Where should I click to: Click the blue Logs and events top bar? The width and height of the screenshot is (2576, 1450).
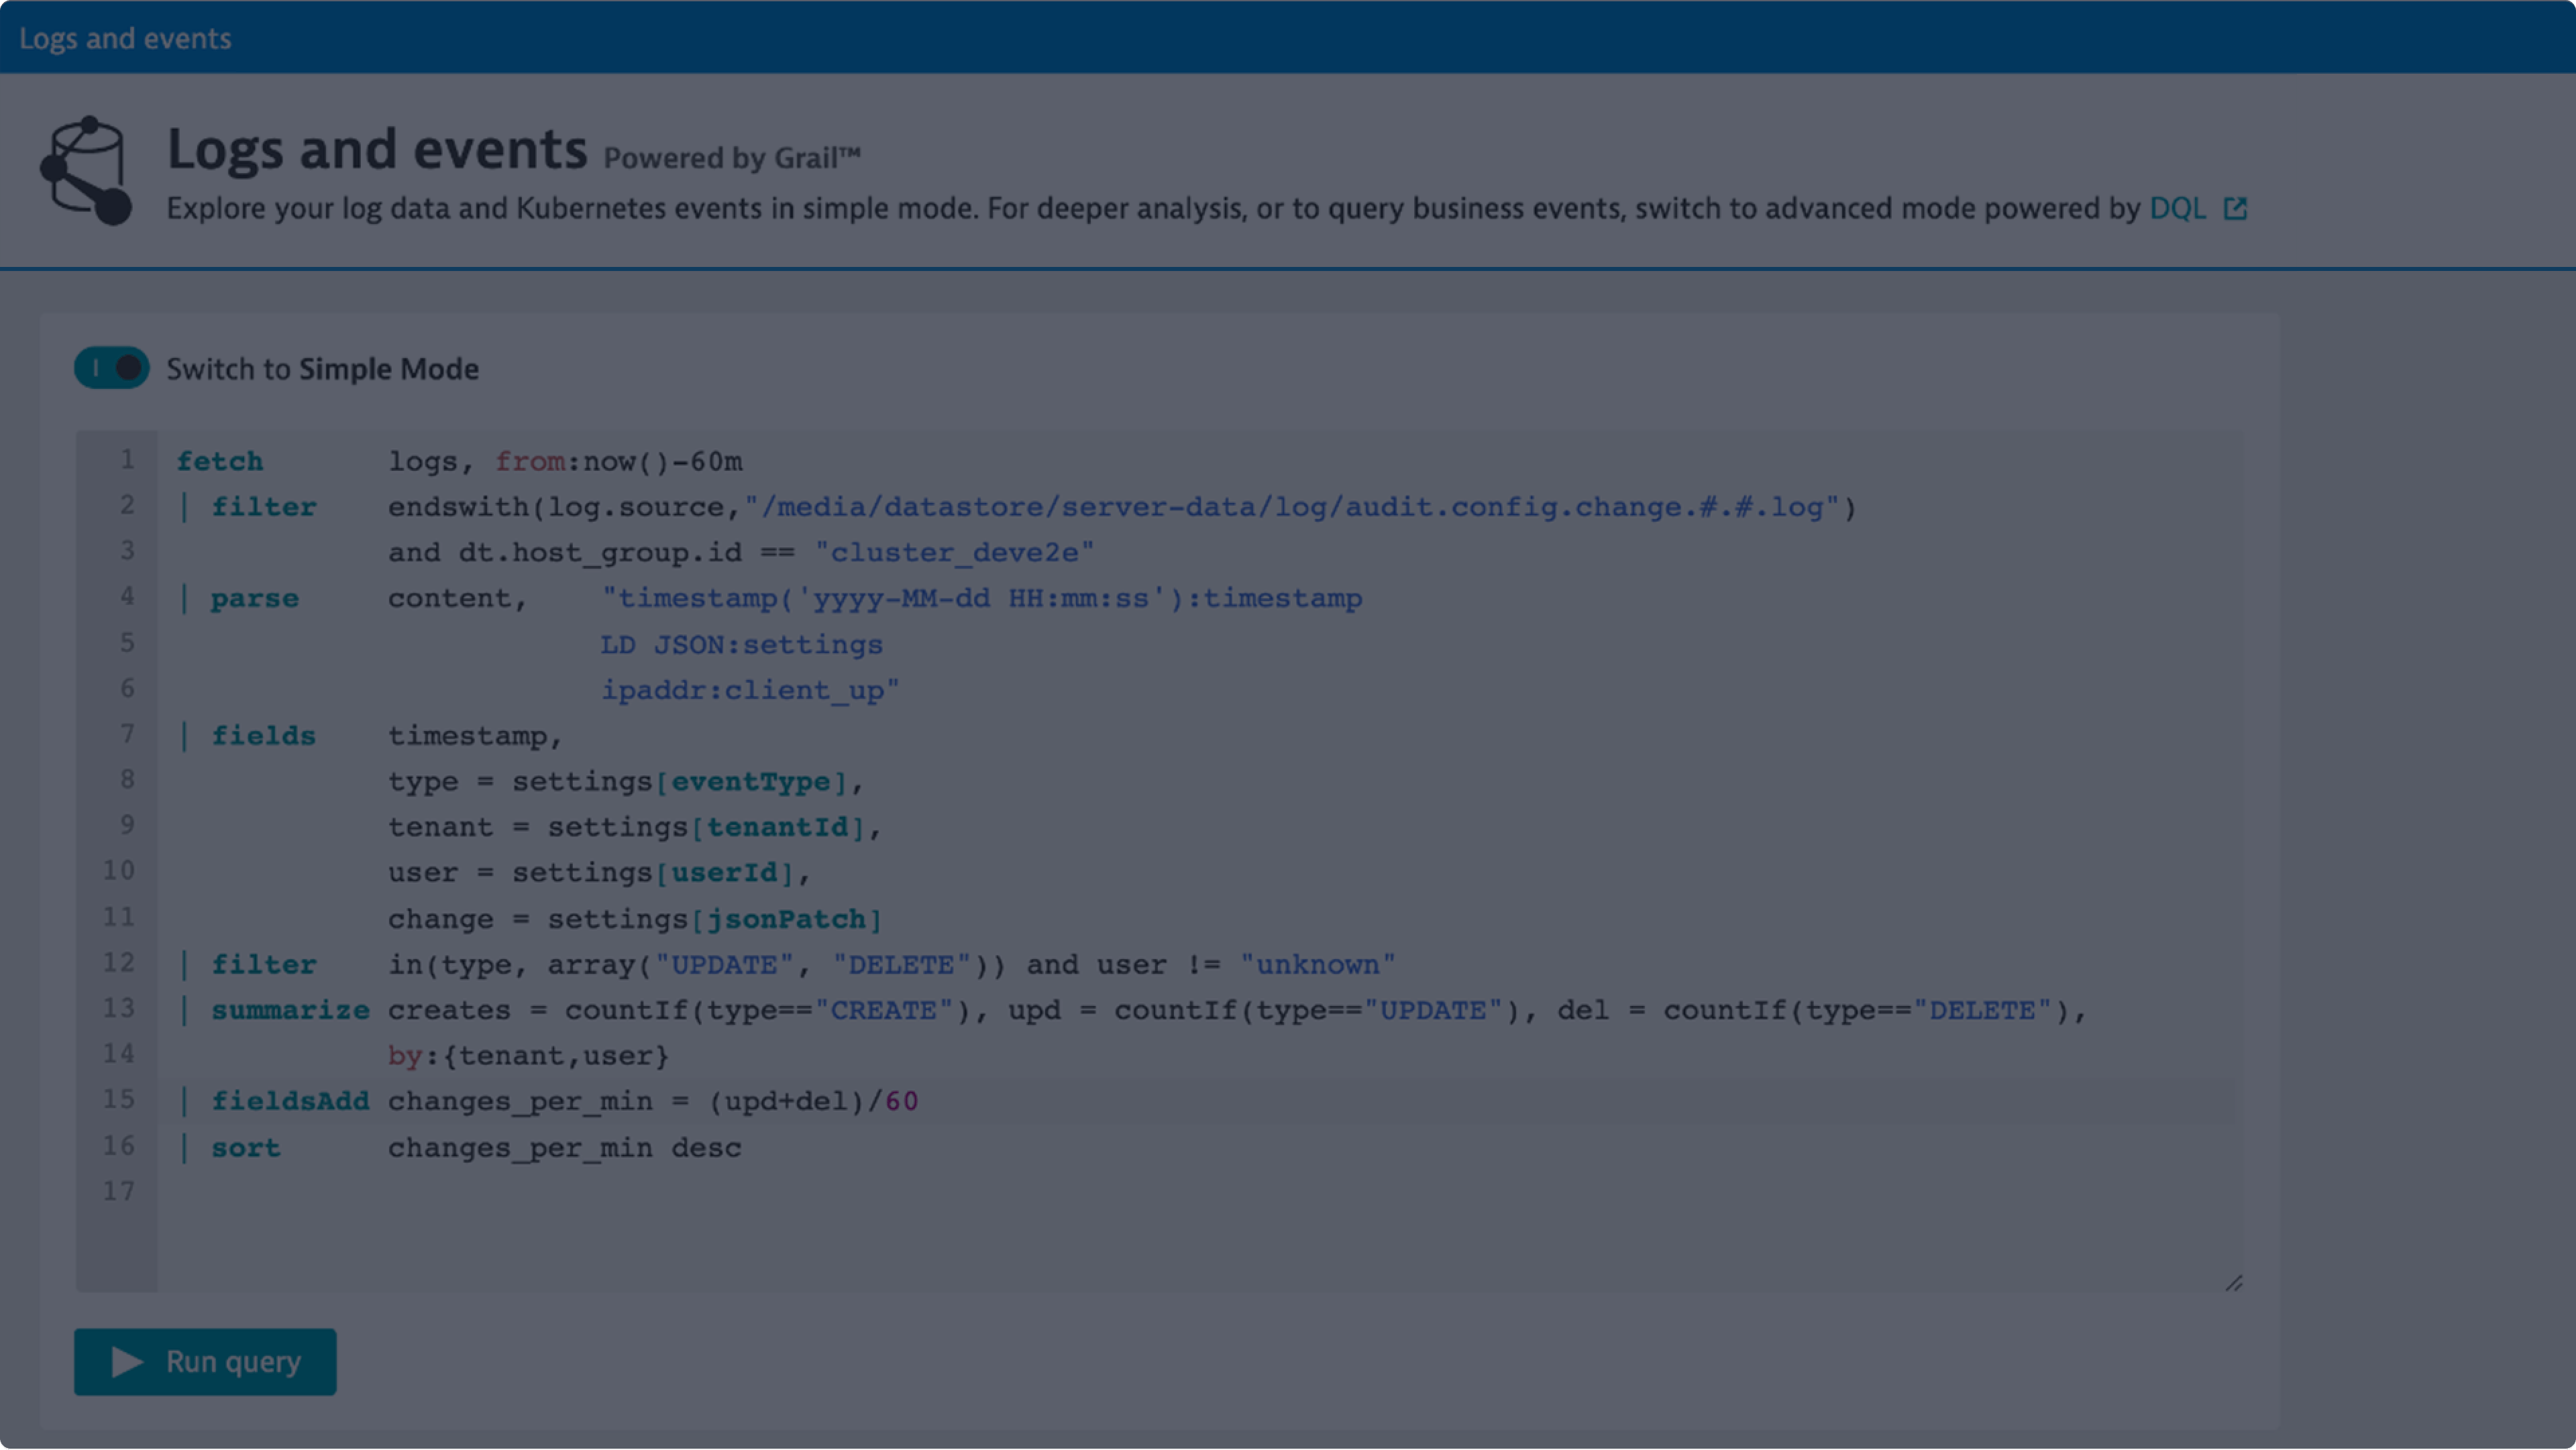tap(1288, 37)
